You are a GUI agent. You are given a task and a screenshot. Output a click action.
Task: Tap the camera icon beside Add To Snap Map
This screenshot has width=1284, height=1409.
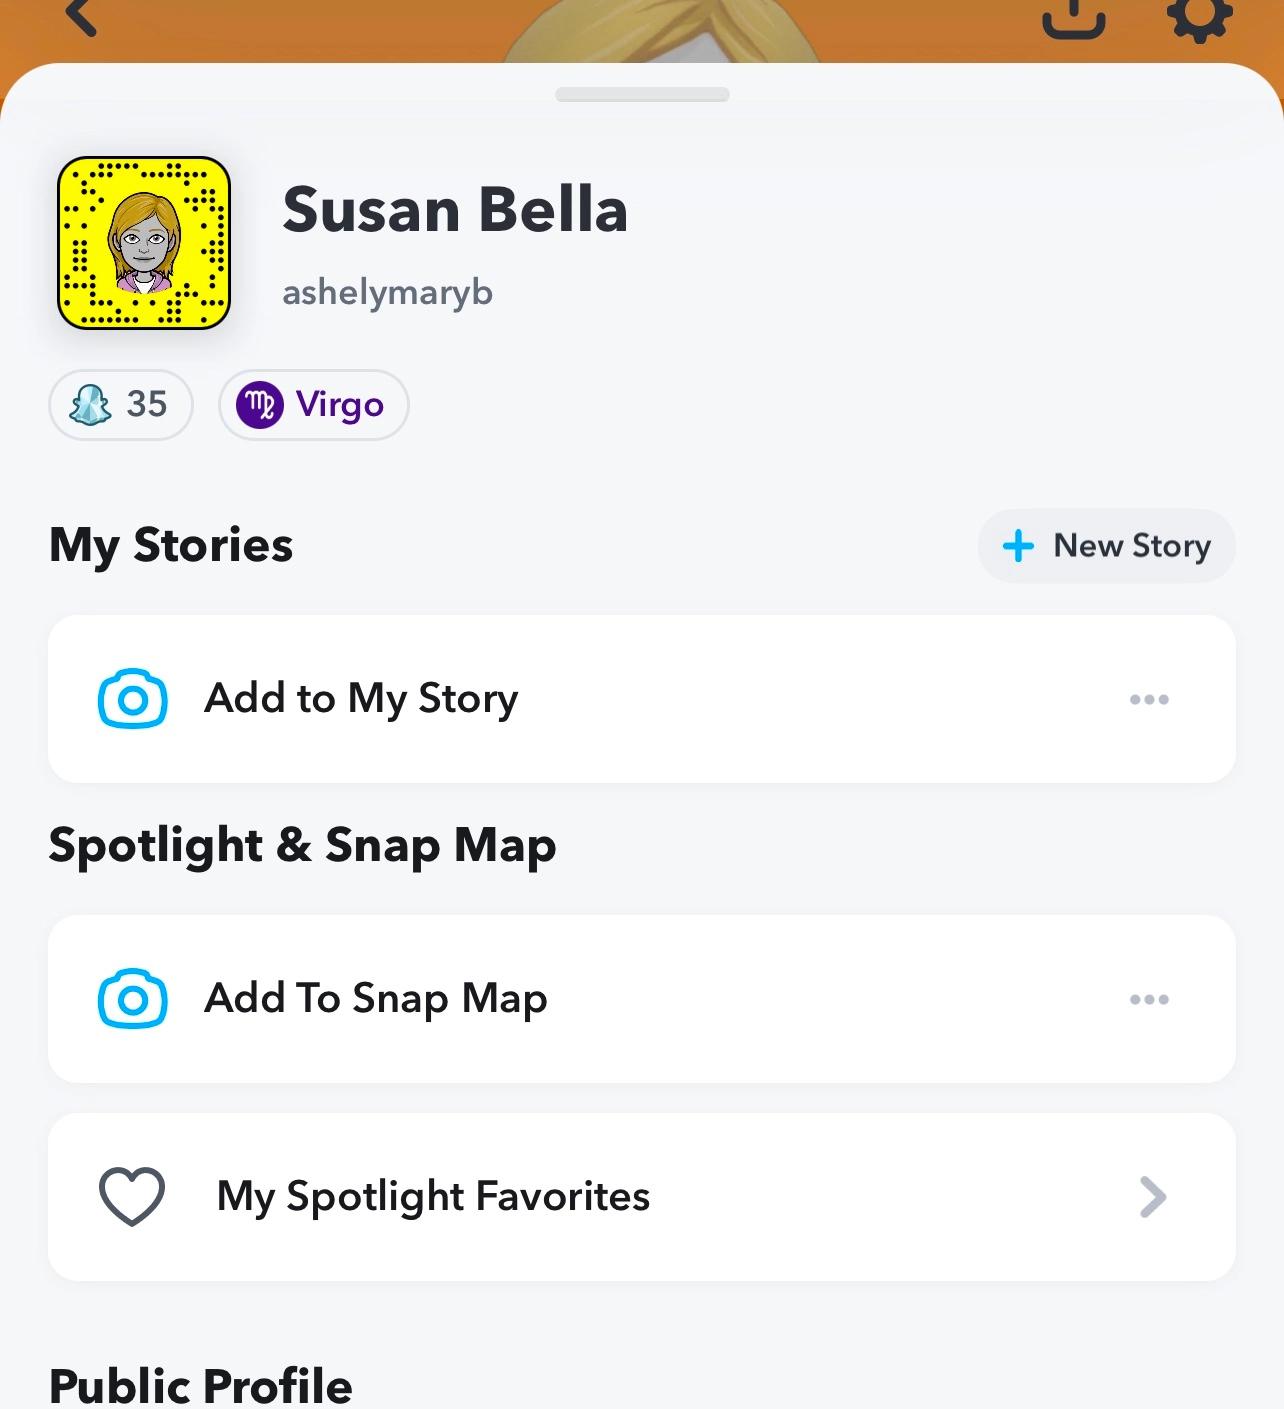132,998
